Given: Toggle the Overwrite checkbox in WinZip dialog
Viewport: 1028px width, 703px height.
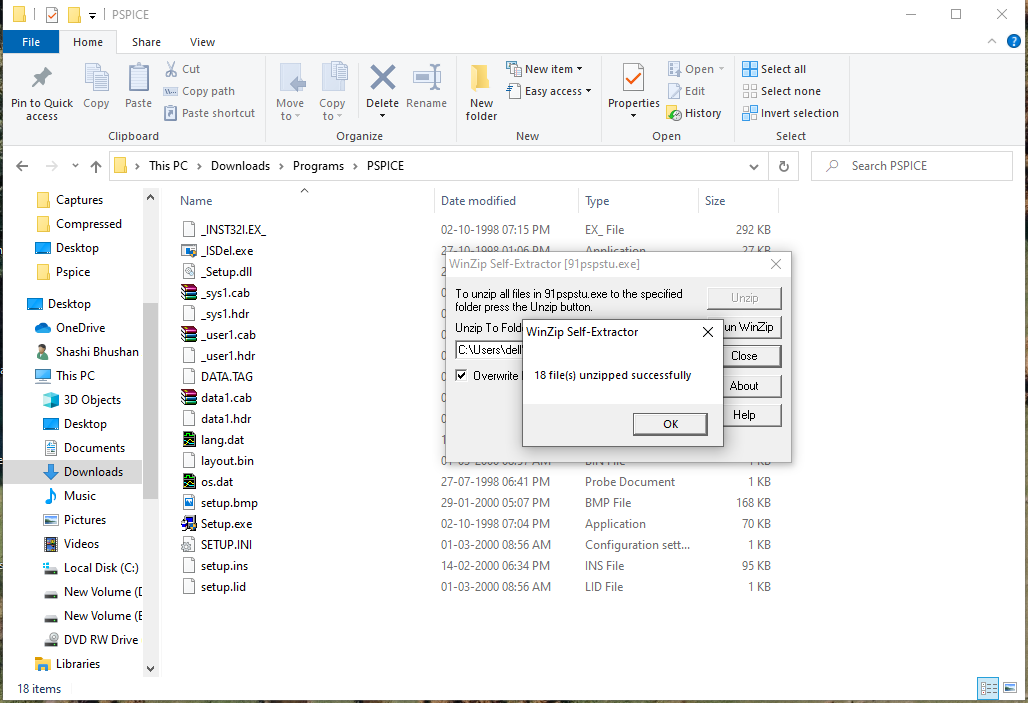Looking at the screenshot, I should [x=461, y=375].
